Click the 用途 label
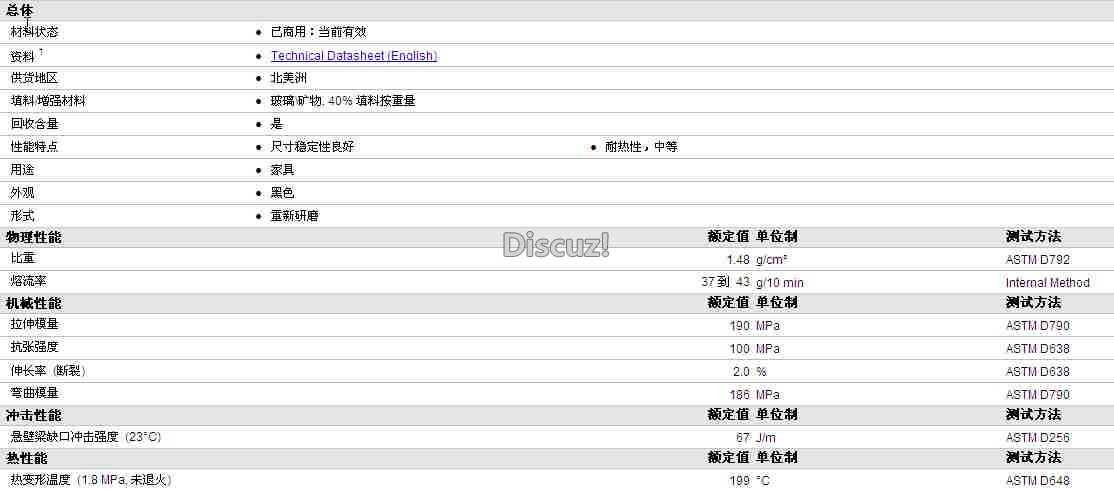Image resolution: width=1114 pixels, height=489 pixels. [x=22, y=170]
